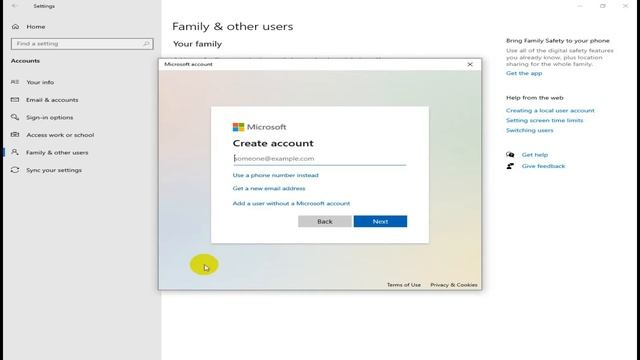The height and width of the screenshot is (360, 640).
Task: Click Get the app link
Action: pyautogui.click(x=524, y=73)
